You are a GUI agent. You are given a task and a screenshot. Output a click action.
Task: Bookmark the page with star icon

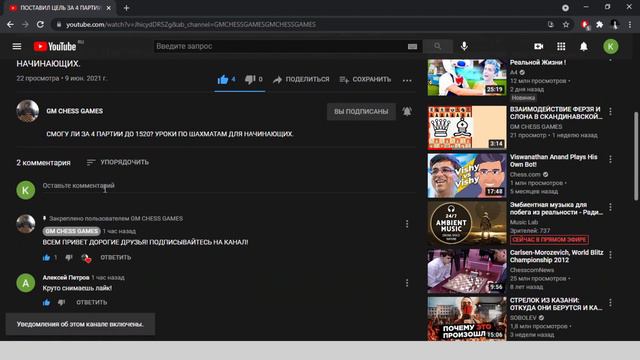pyautogui.click(x=566, y=24)
